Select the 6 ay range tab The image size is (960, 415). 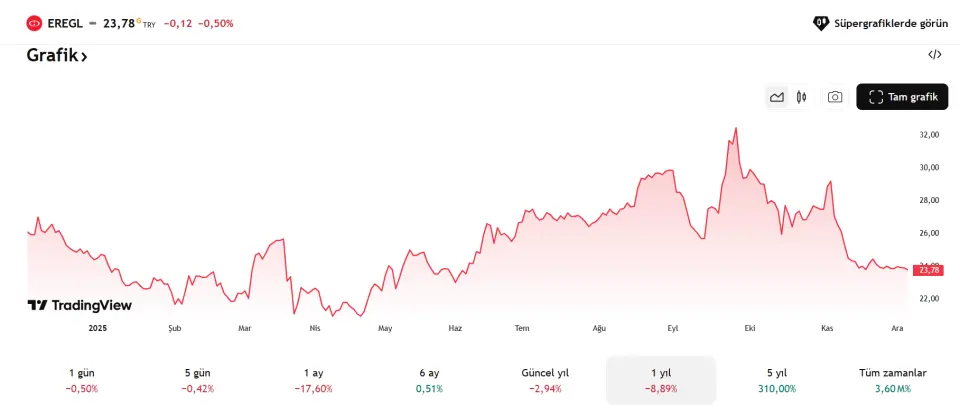point(429,380)
